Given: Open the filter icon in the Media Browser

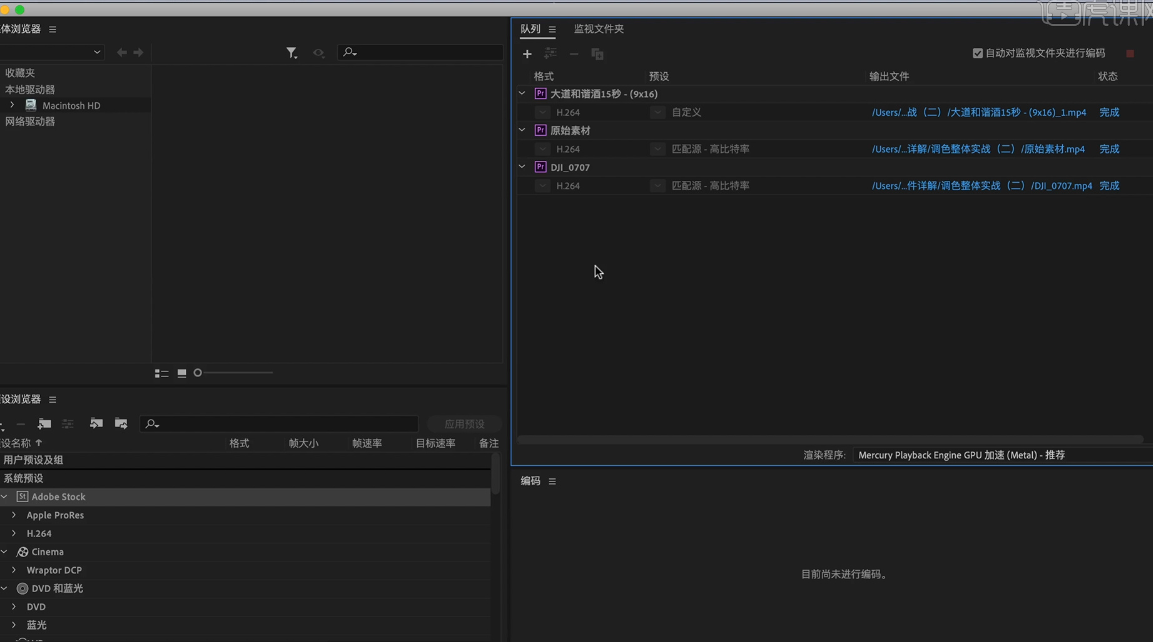Looking at the screenshot, I should [292, 52].
